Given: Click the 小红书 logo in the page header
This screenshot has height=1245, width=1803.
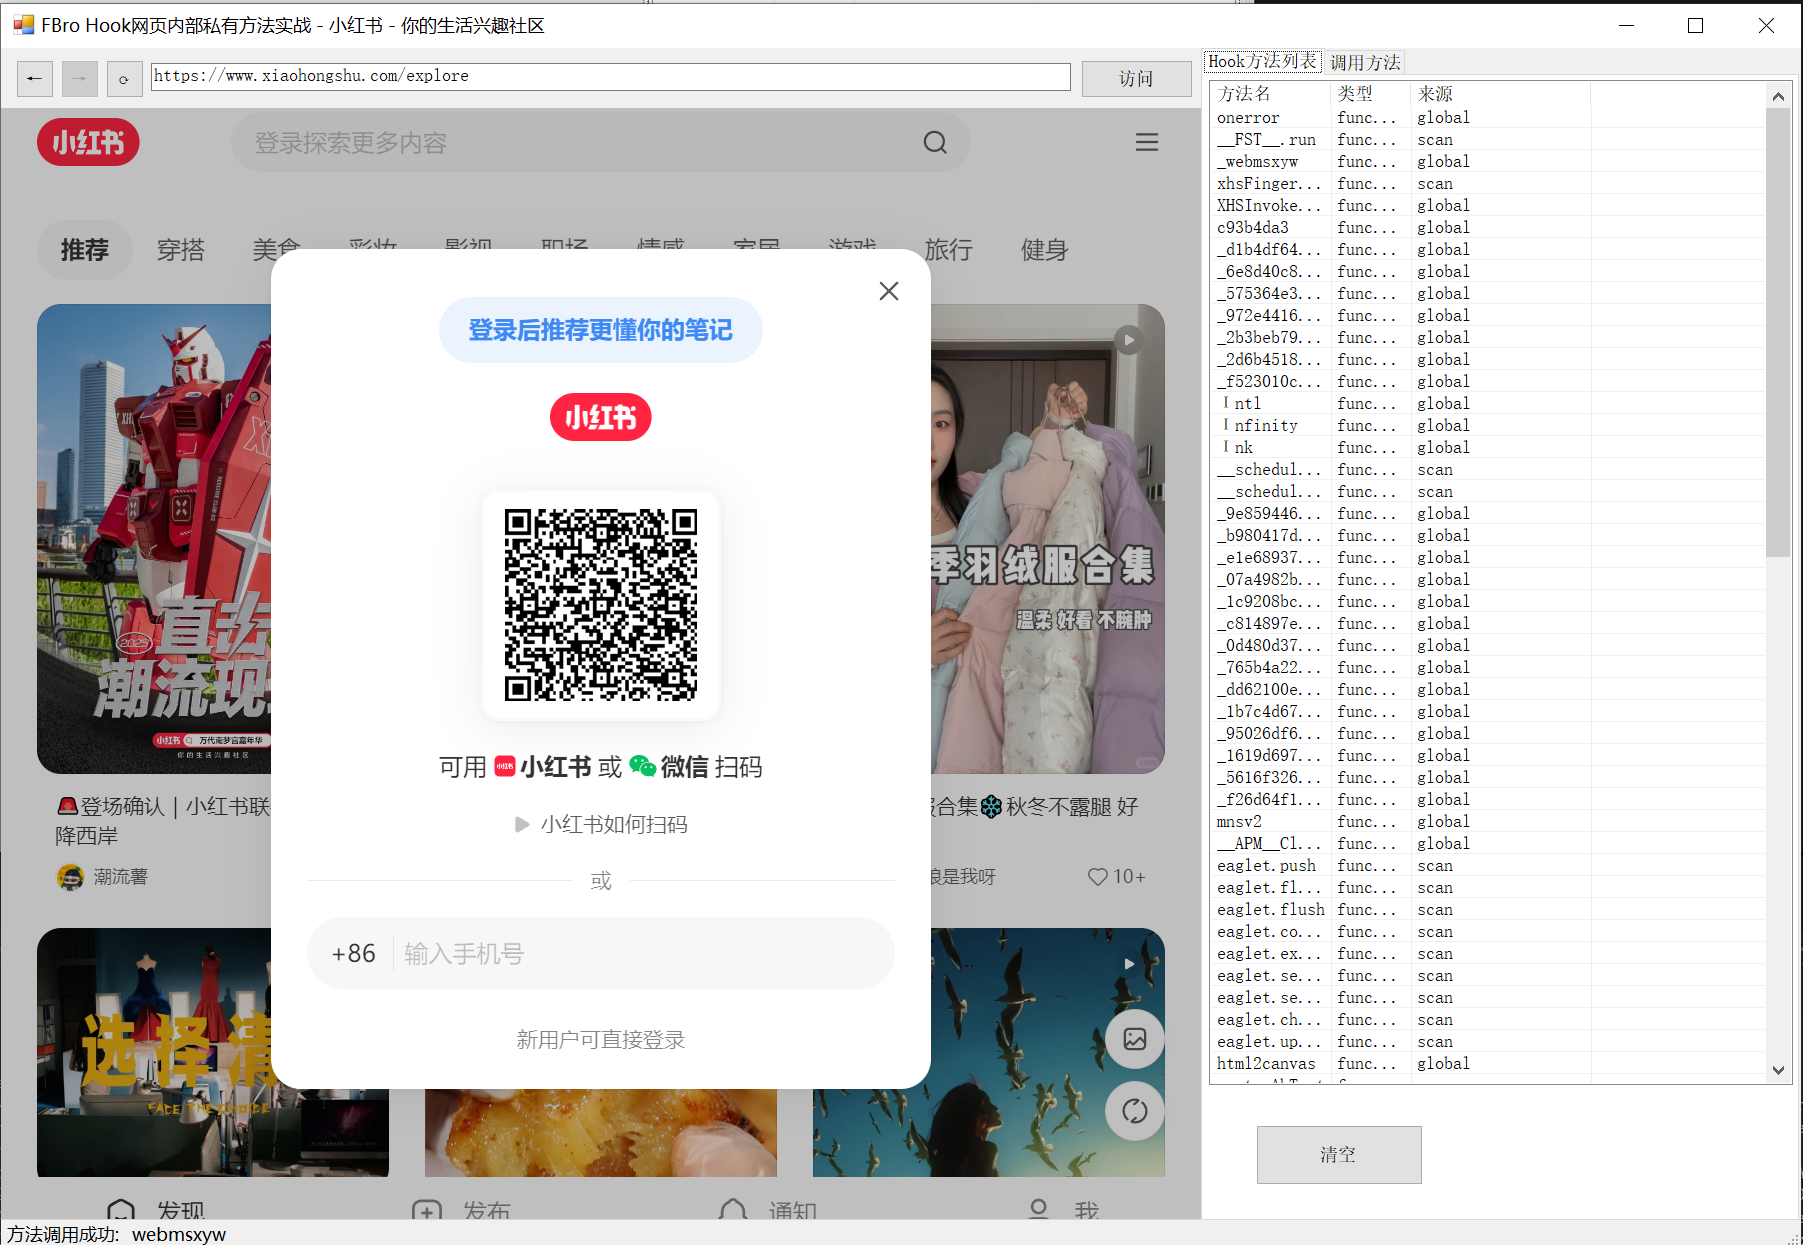Looking at the screenshot, I should [88, 142].
